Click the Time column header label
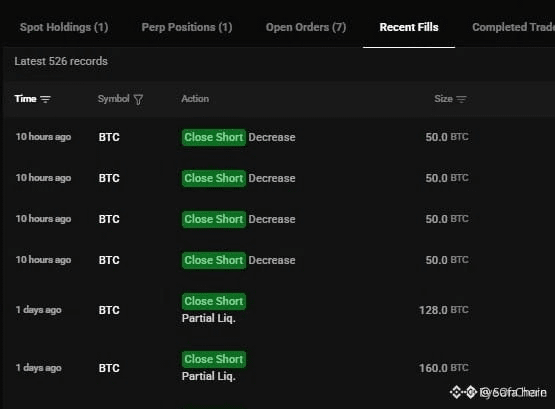 point(25,99)
